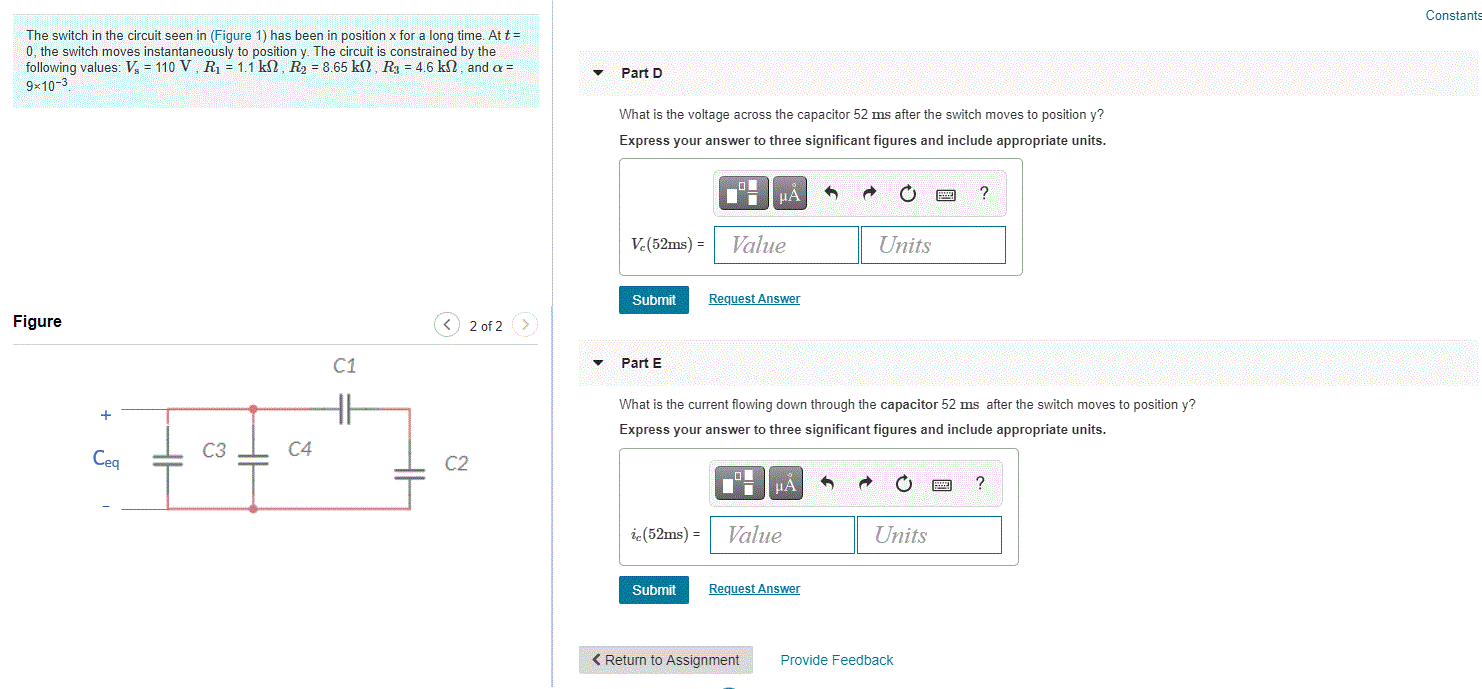This screenshot has height=689, width=1482.
Task: Go to the previous figure page
Action: coord(447,324)
